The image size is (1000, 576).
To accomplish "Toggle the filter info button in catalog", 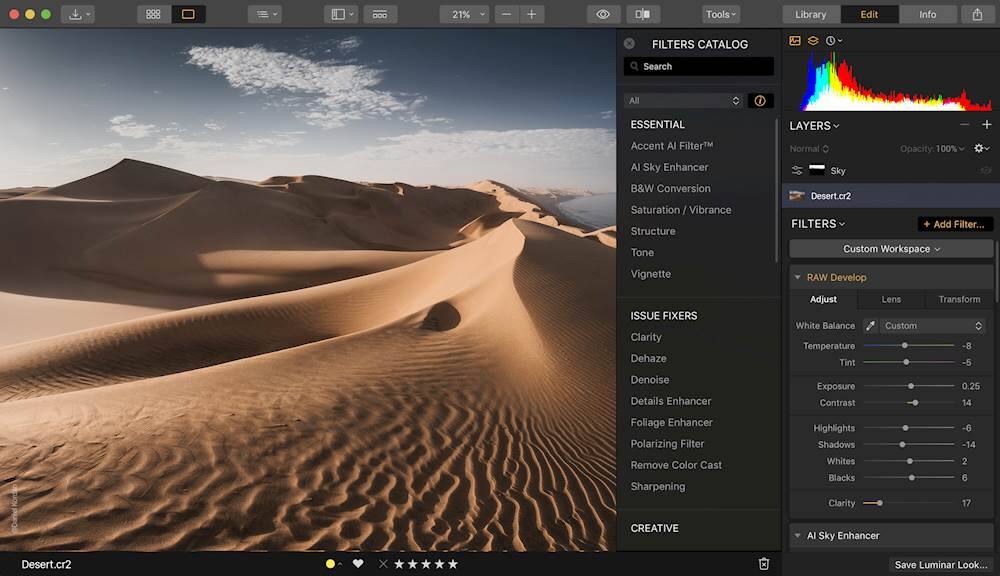I will (x=760, y=101).
